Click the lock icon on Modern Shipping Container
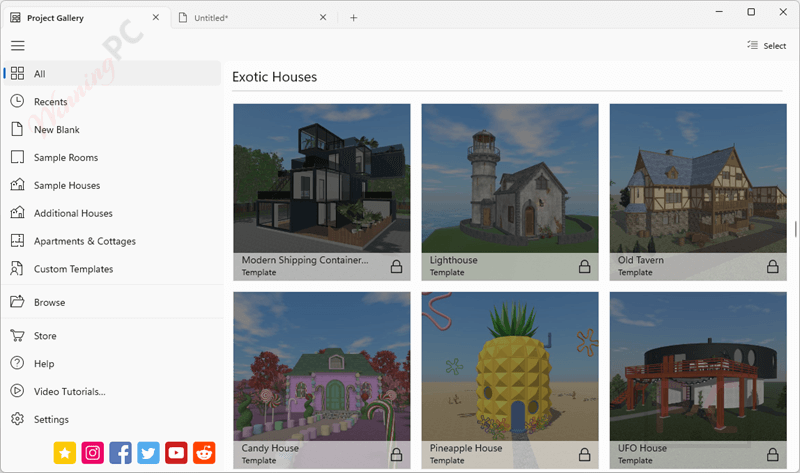 (396, 266)
